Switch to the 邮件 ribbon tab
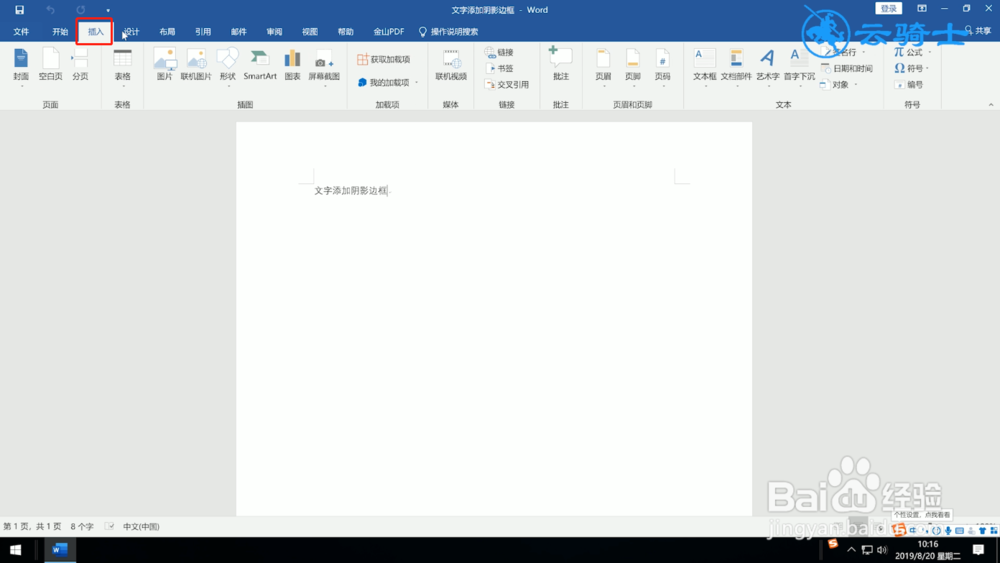Screen dimensions: 1000x563 (239, 31)
